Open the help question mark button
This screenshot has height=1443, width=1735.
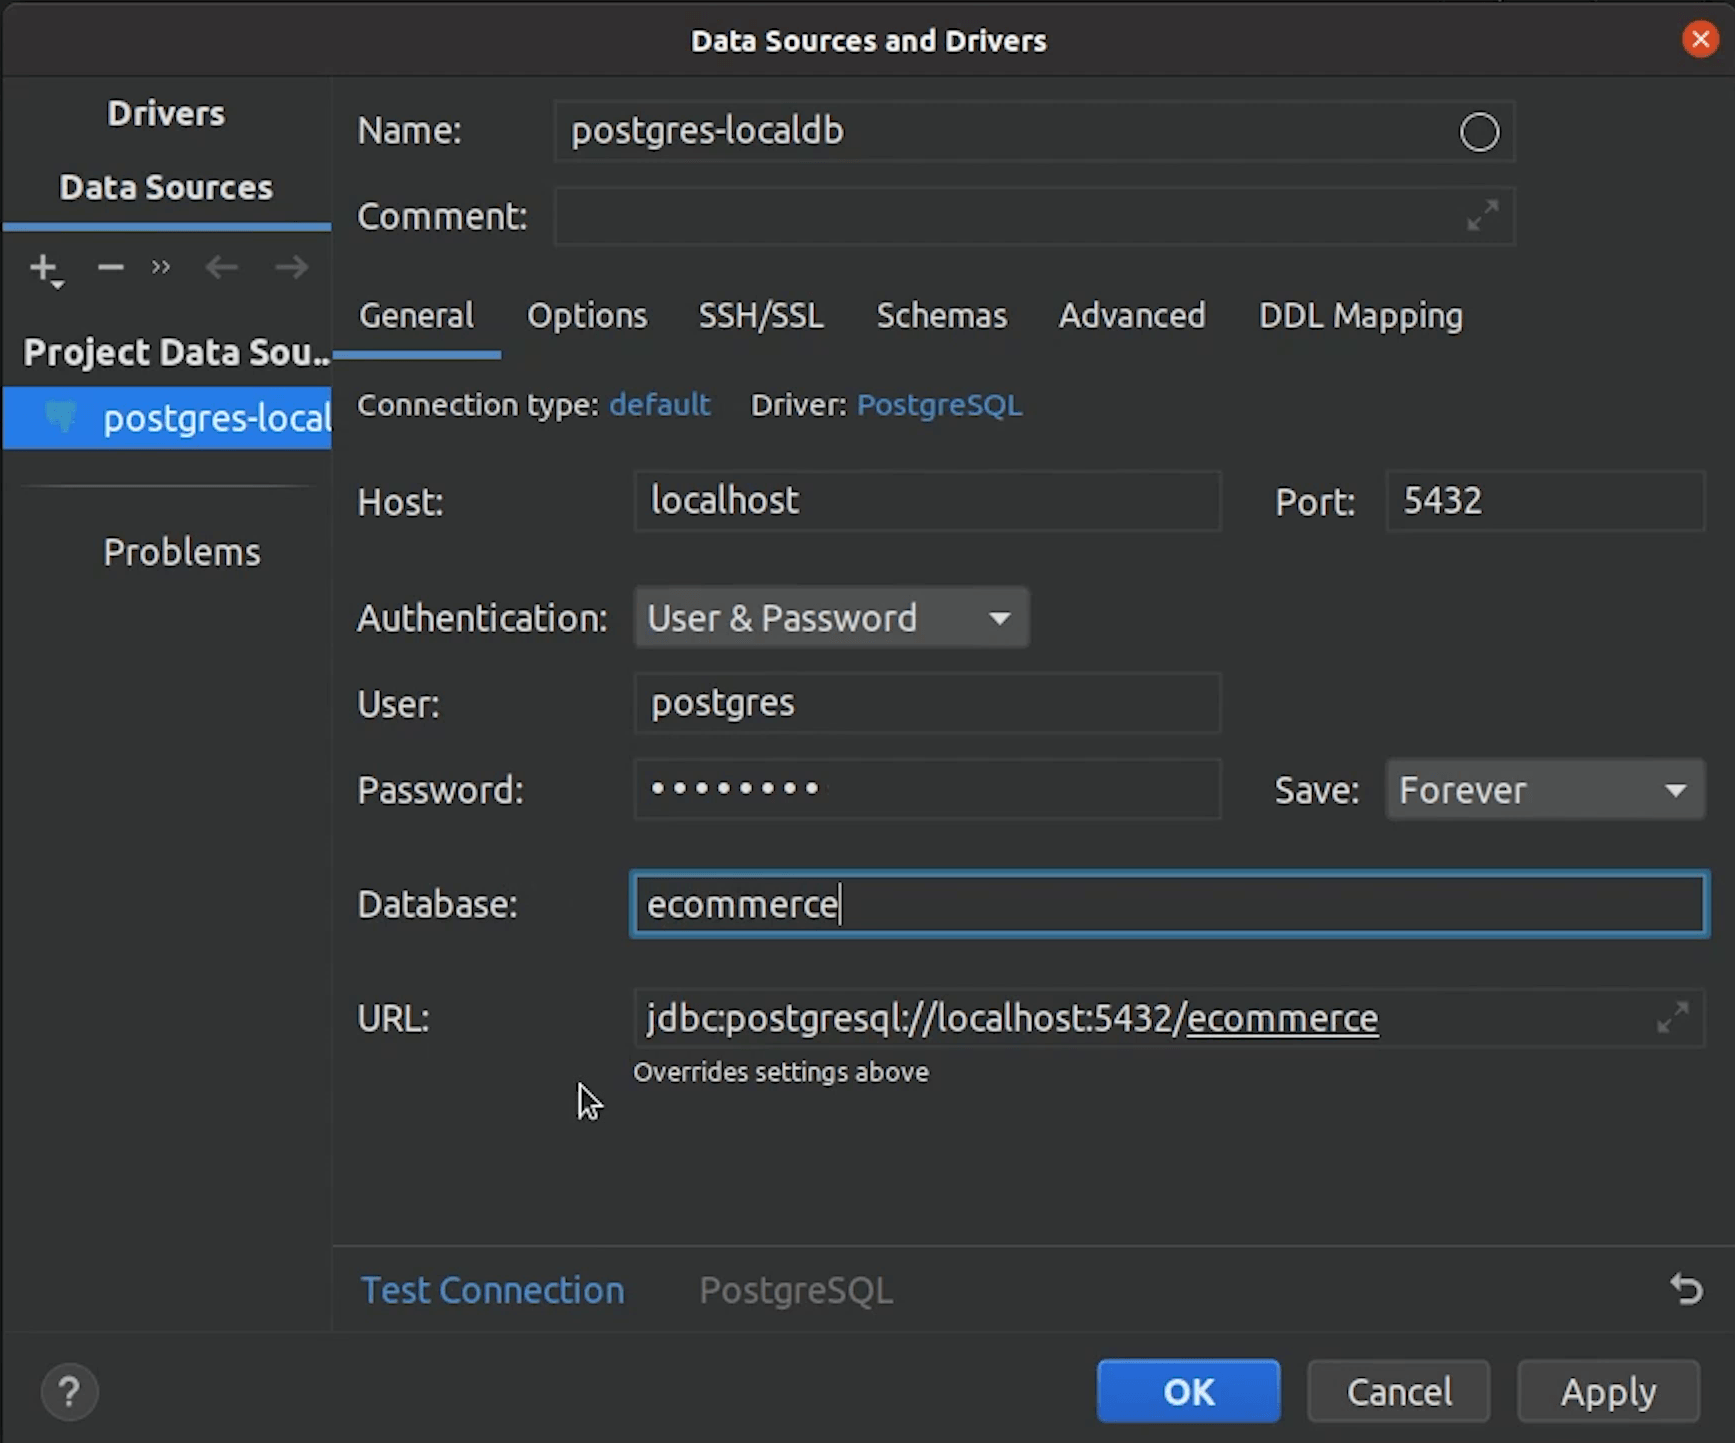[69, 1391]
